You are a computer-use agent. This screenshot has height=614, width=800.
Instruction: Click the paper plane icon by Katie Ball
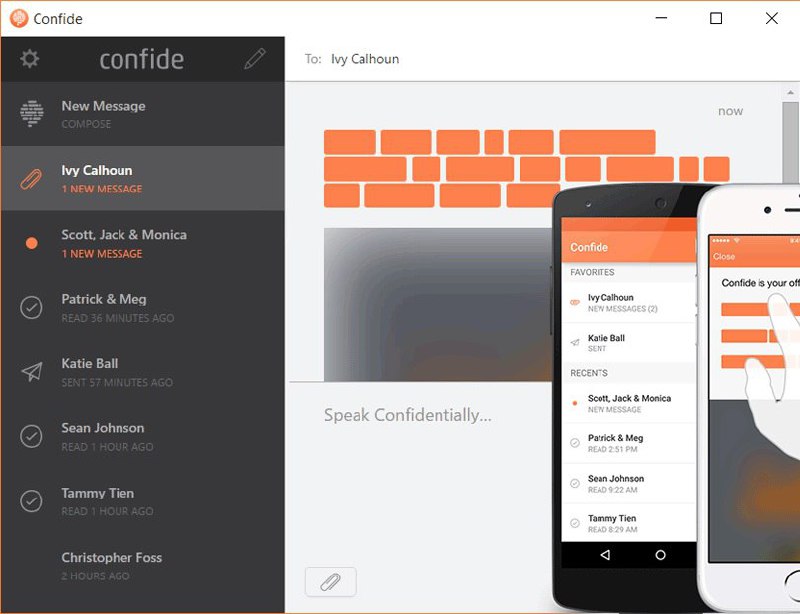click(x=32, y=372)
